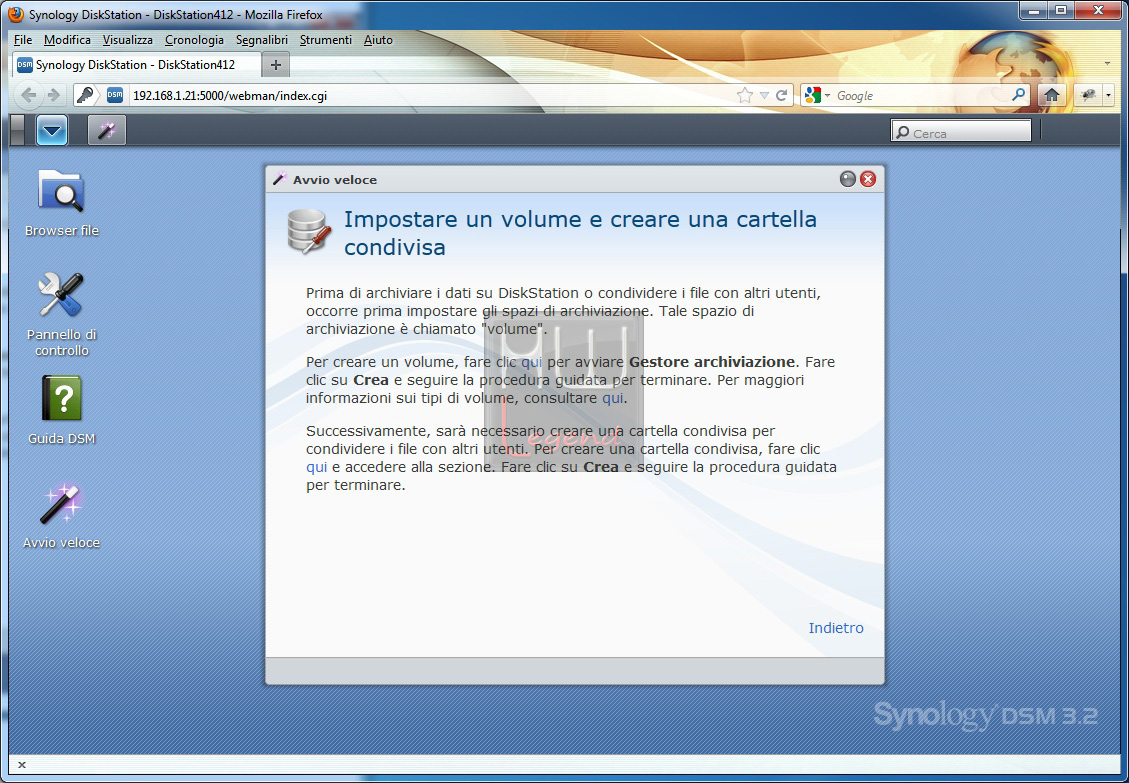This screenshot has height=783, width=1129.
Task: Click the qui link before 'e accedere alla sezione'
Action: click(317, 467)
